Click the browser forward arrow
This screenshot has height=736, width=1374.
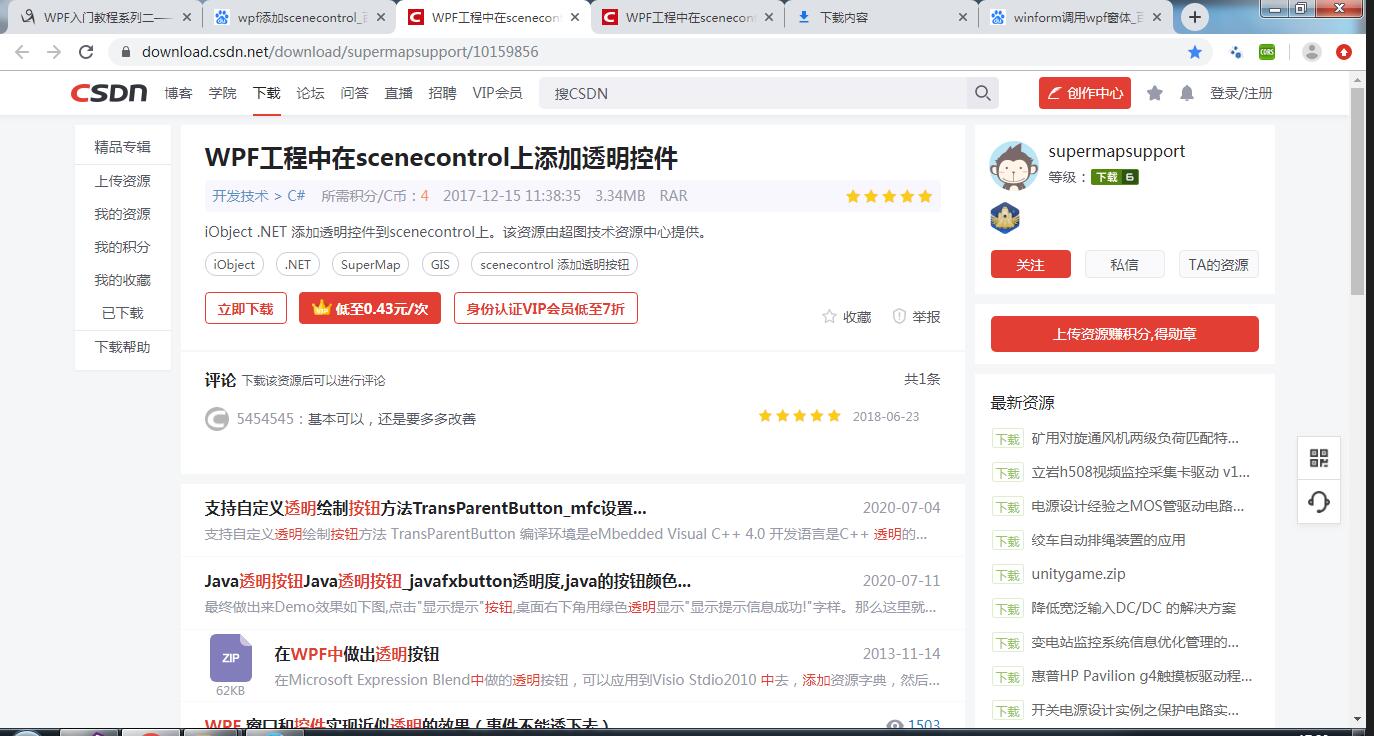[54, 52]
